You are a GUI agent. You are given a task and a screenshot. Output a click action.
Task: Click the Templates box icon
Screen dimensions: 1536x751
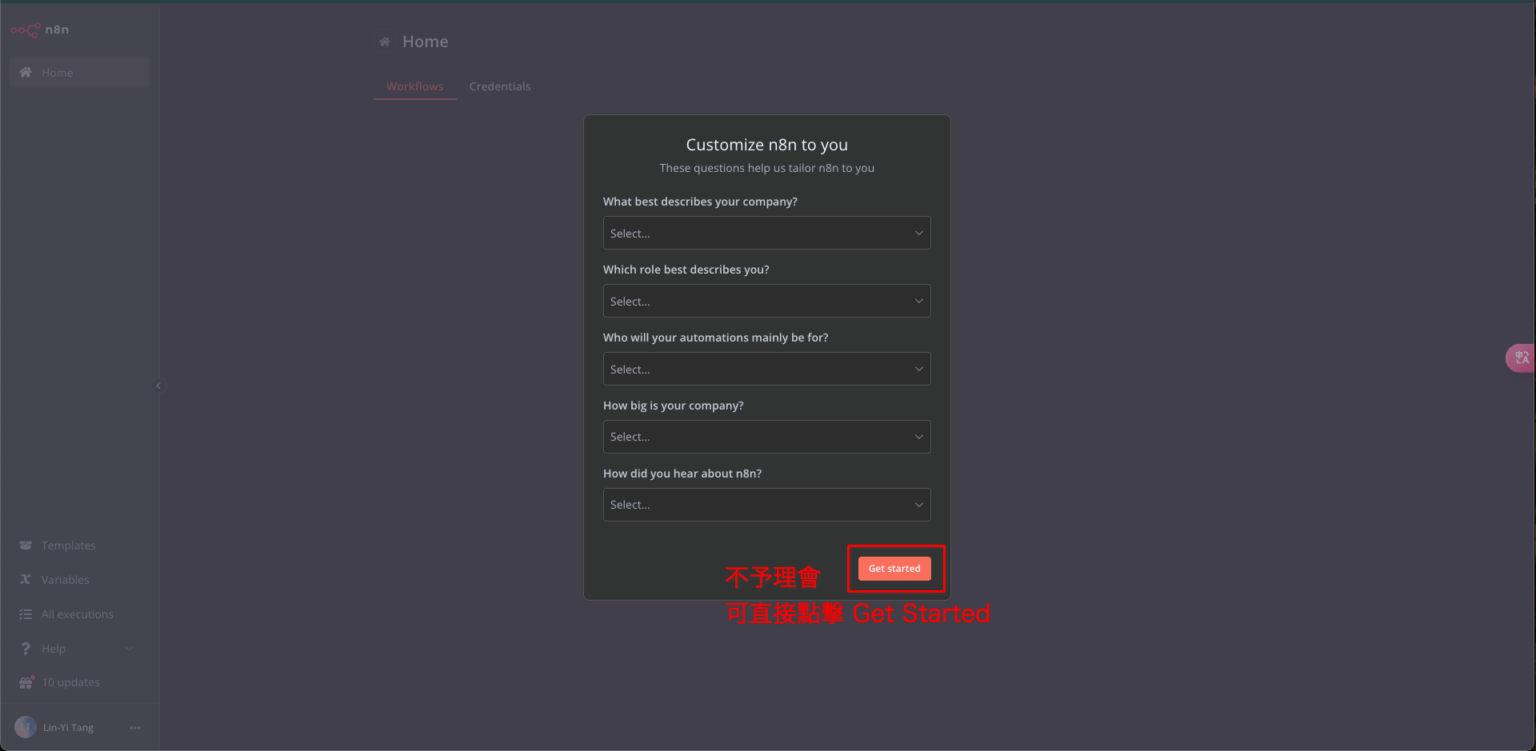tap(26, 546)
